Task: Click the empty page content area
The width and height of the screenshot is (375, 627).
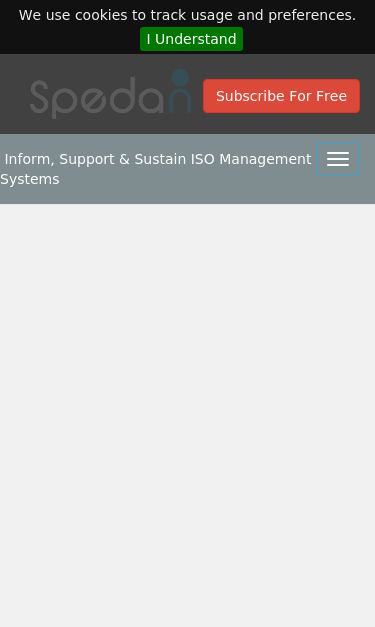Action: tap(188, 415)
